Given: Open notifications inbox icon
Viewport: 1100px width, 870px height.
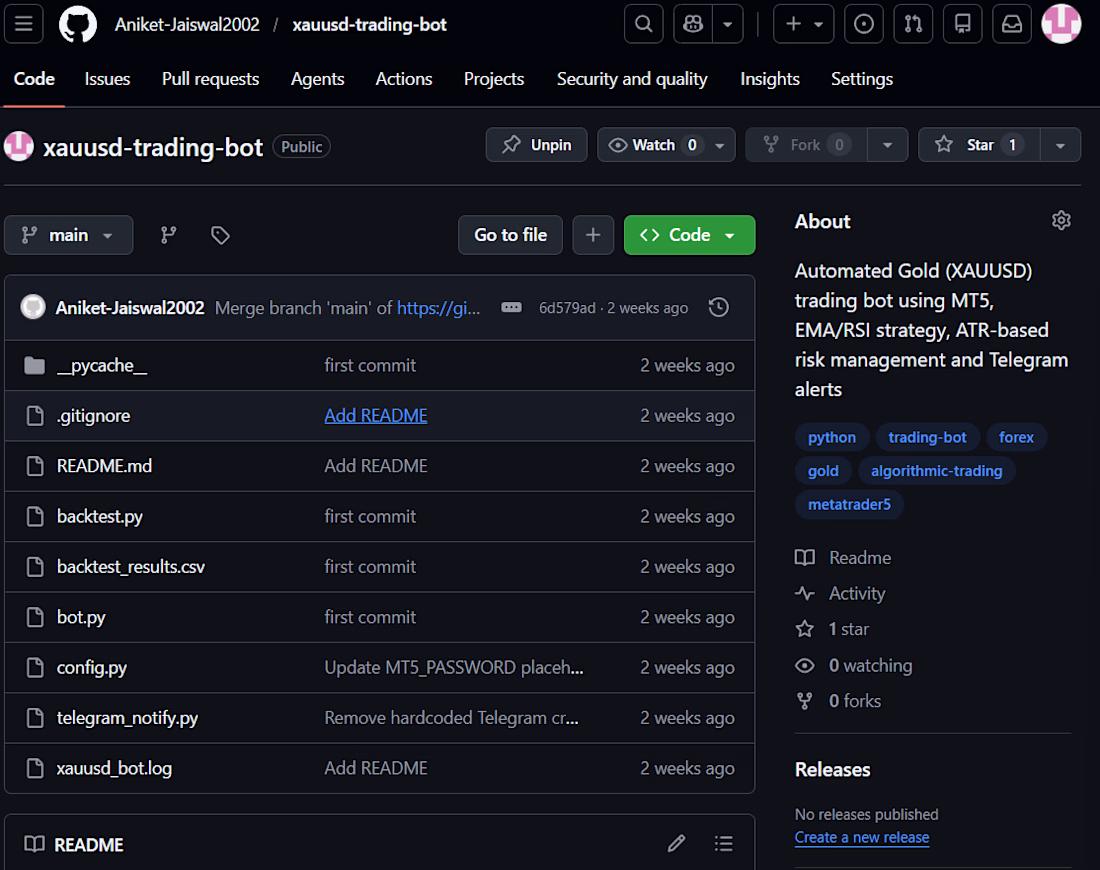Looking at the screenshot, I should [1012, 24].
